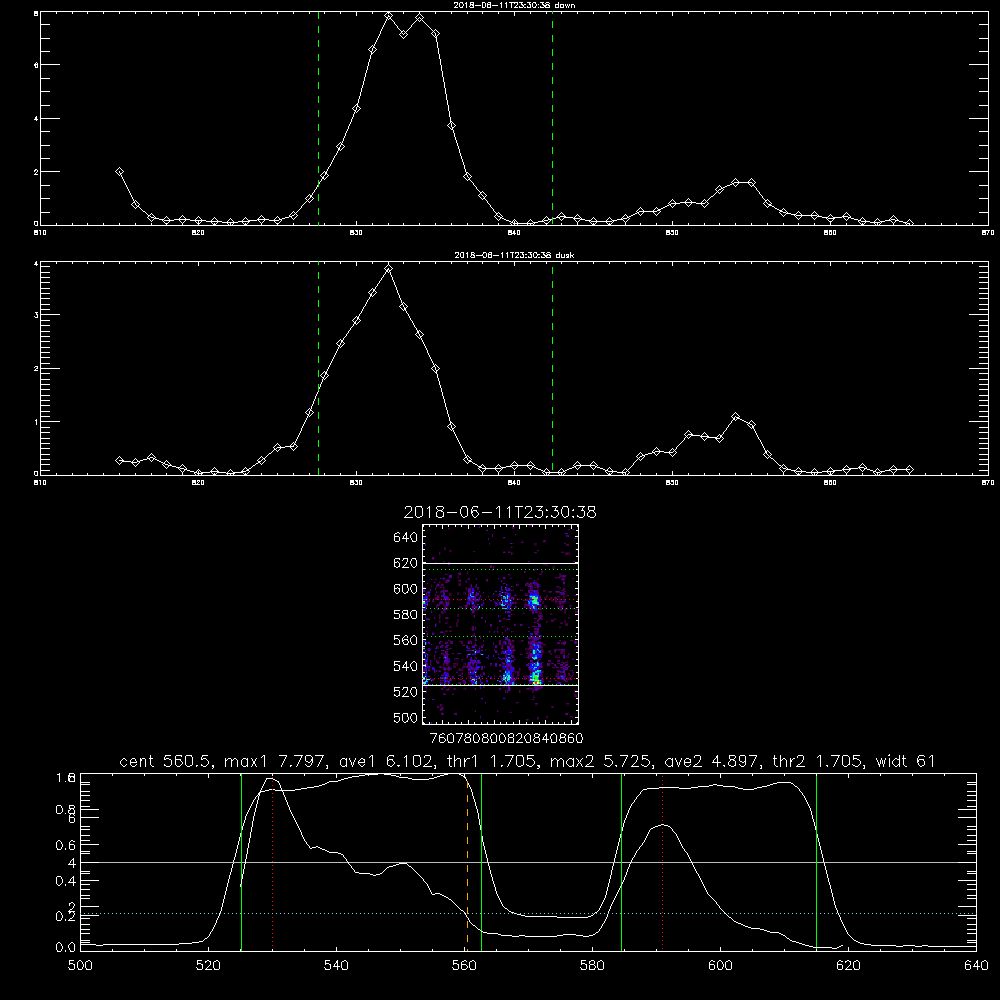Viewport: 1000px width, 1000px height.
Task: Click the heatmap x-axis labels 760780800820840860
Action: pos(506,738)
